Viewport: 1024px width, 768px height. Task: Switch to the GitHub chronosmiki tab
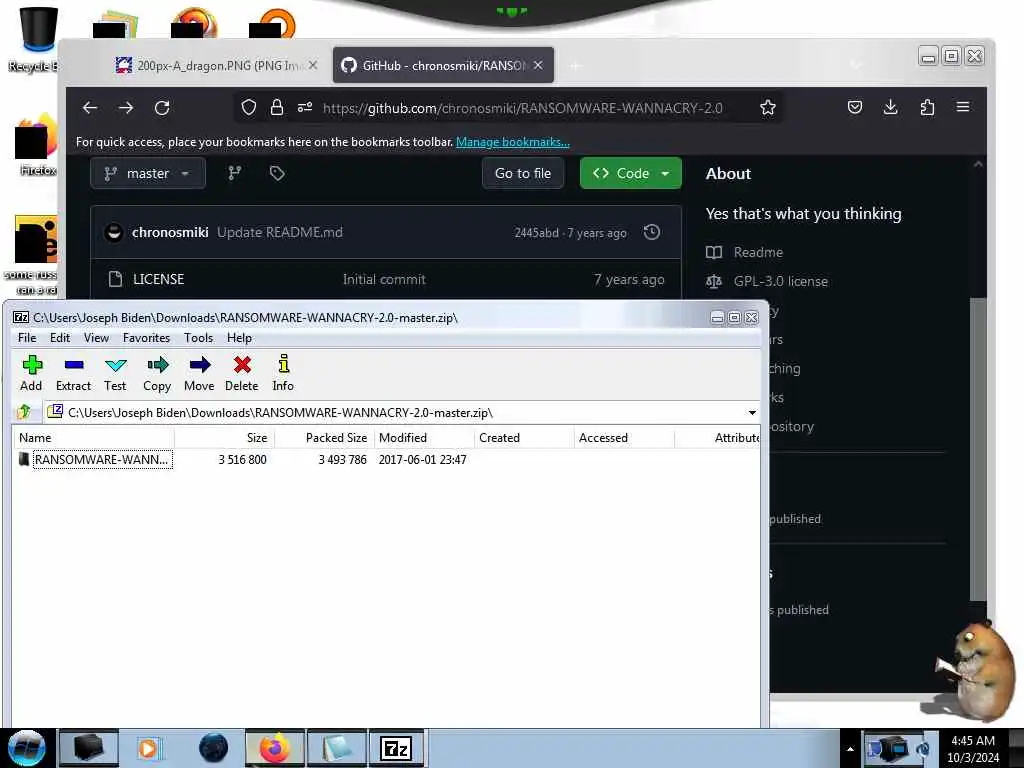[x=443, y=65]
